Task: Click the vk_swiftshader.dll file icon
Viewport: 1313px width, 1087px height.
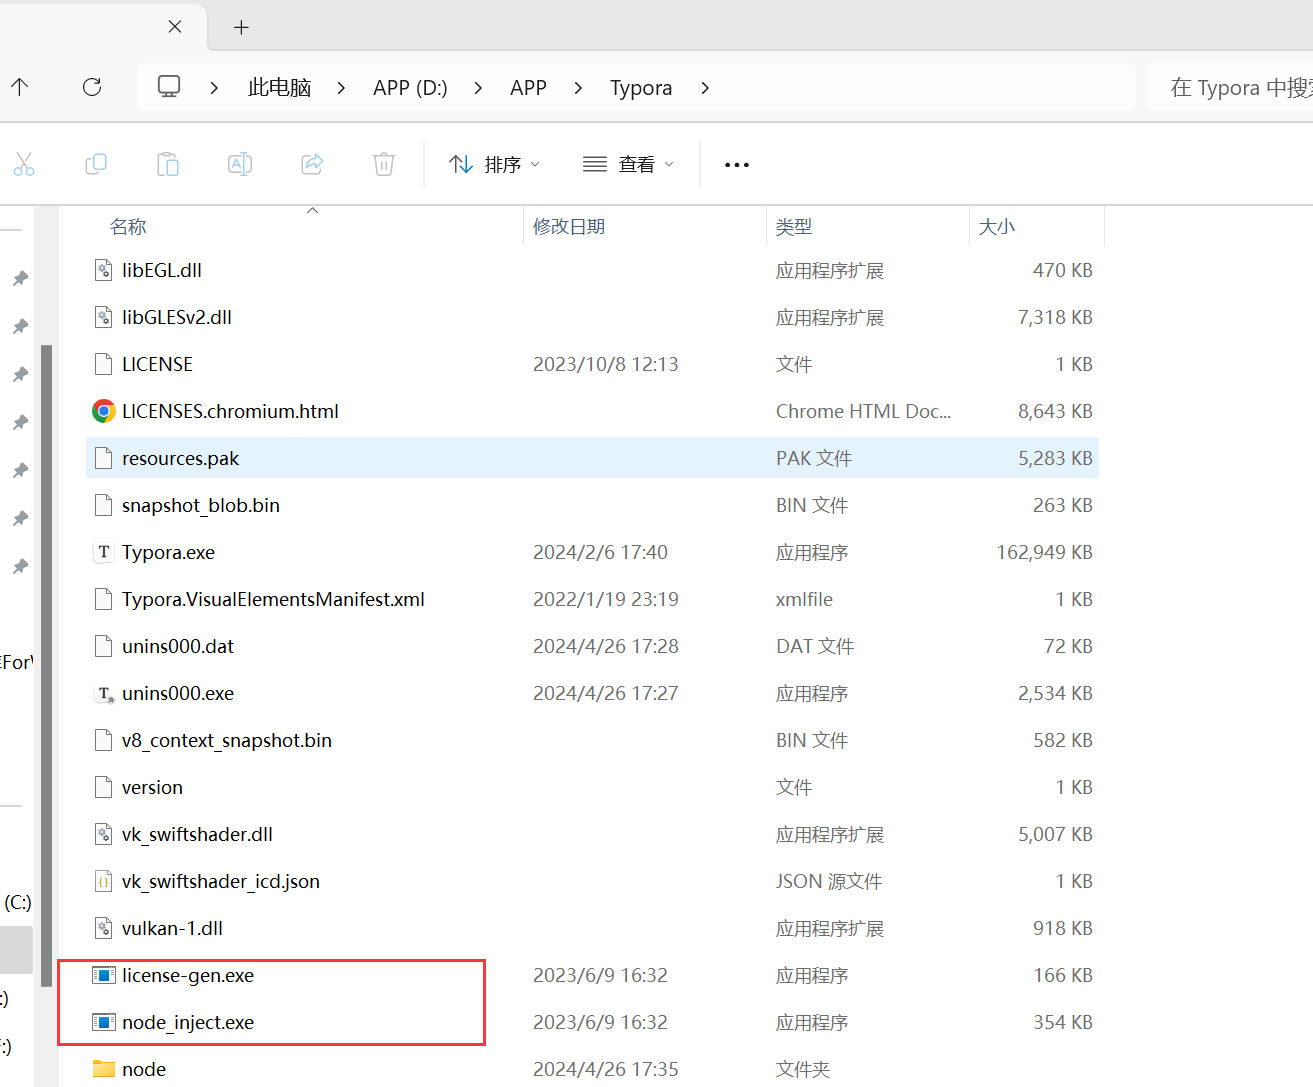Action: [103, 834]
